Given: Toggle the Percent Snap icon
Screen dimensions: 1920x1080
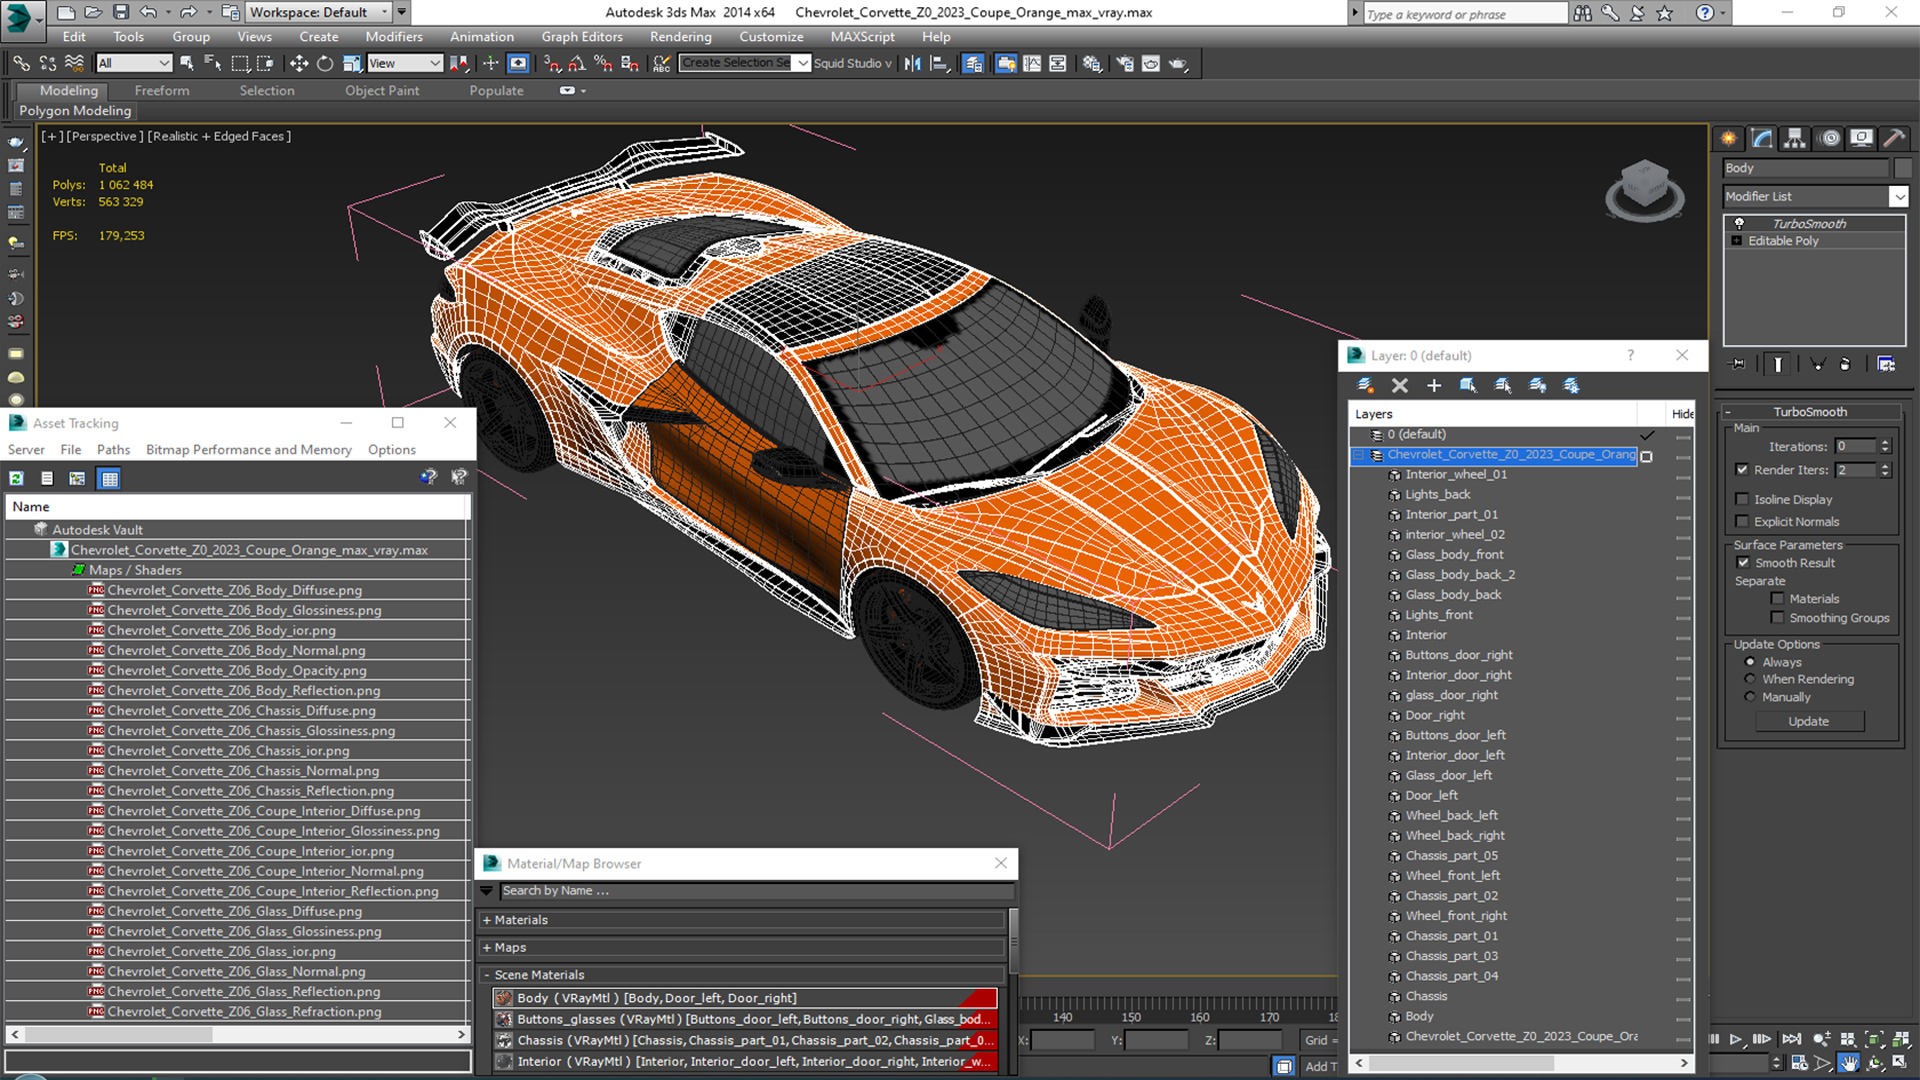Looking at the screenshot, I should click(x=603, y=63).
